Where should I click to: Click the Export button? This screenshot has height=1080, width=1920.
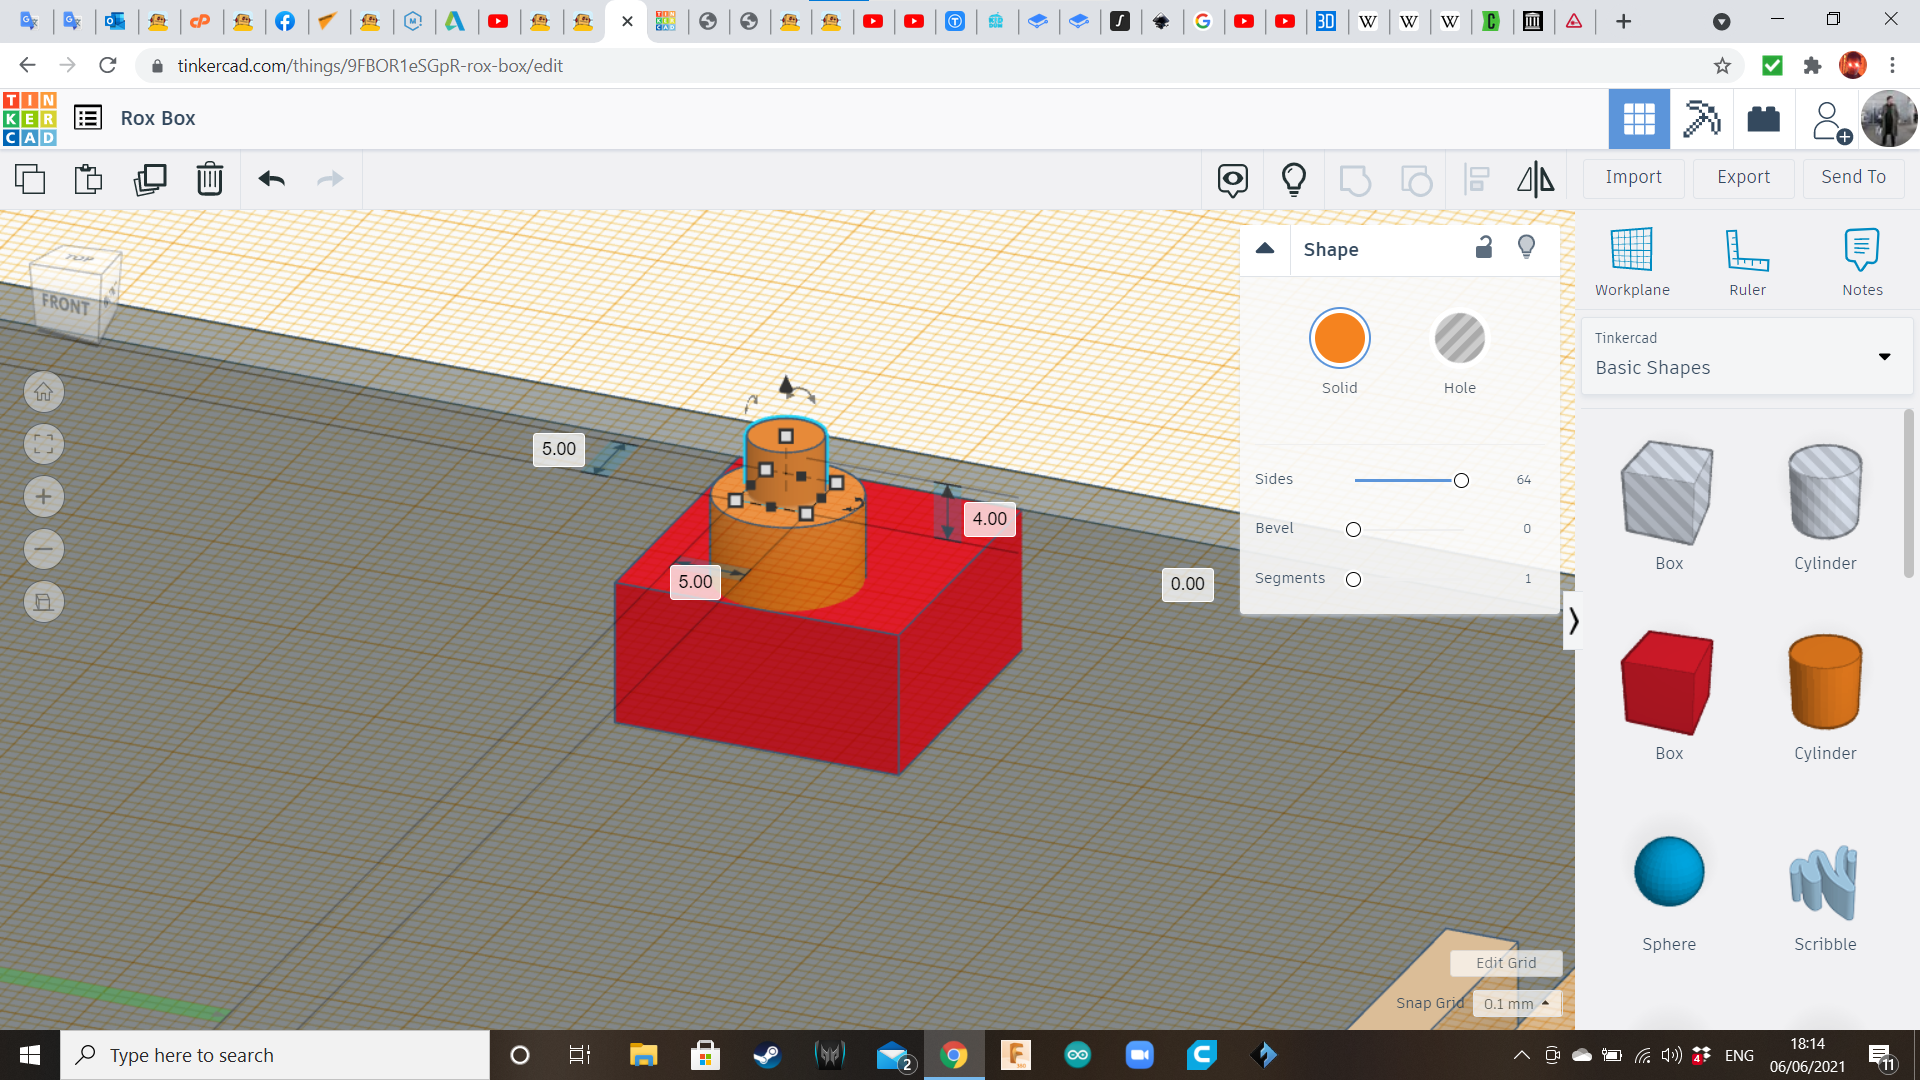(x=1742, y=177)
